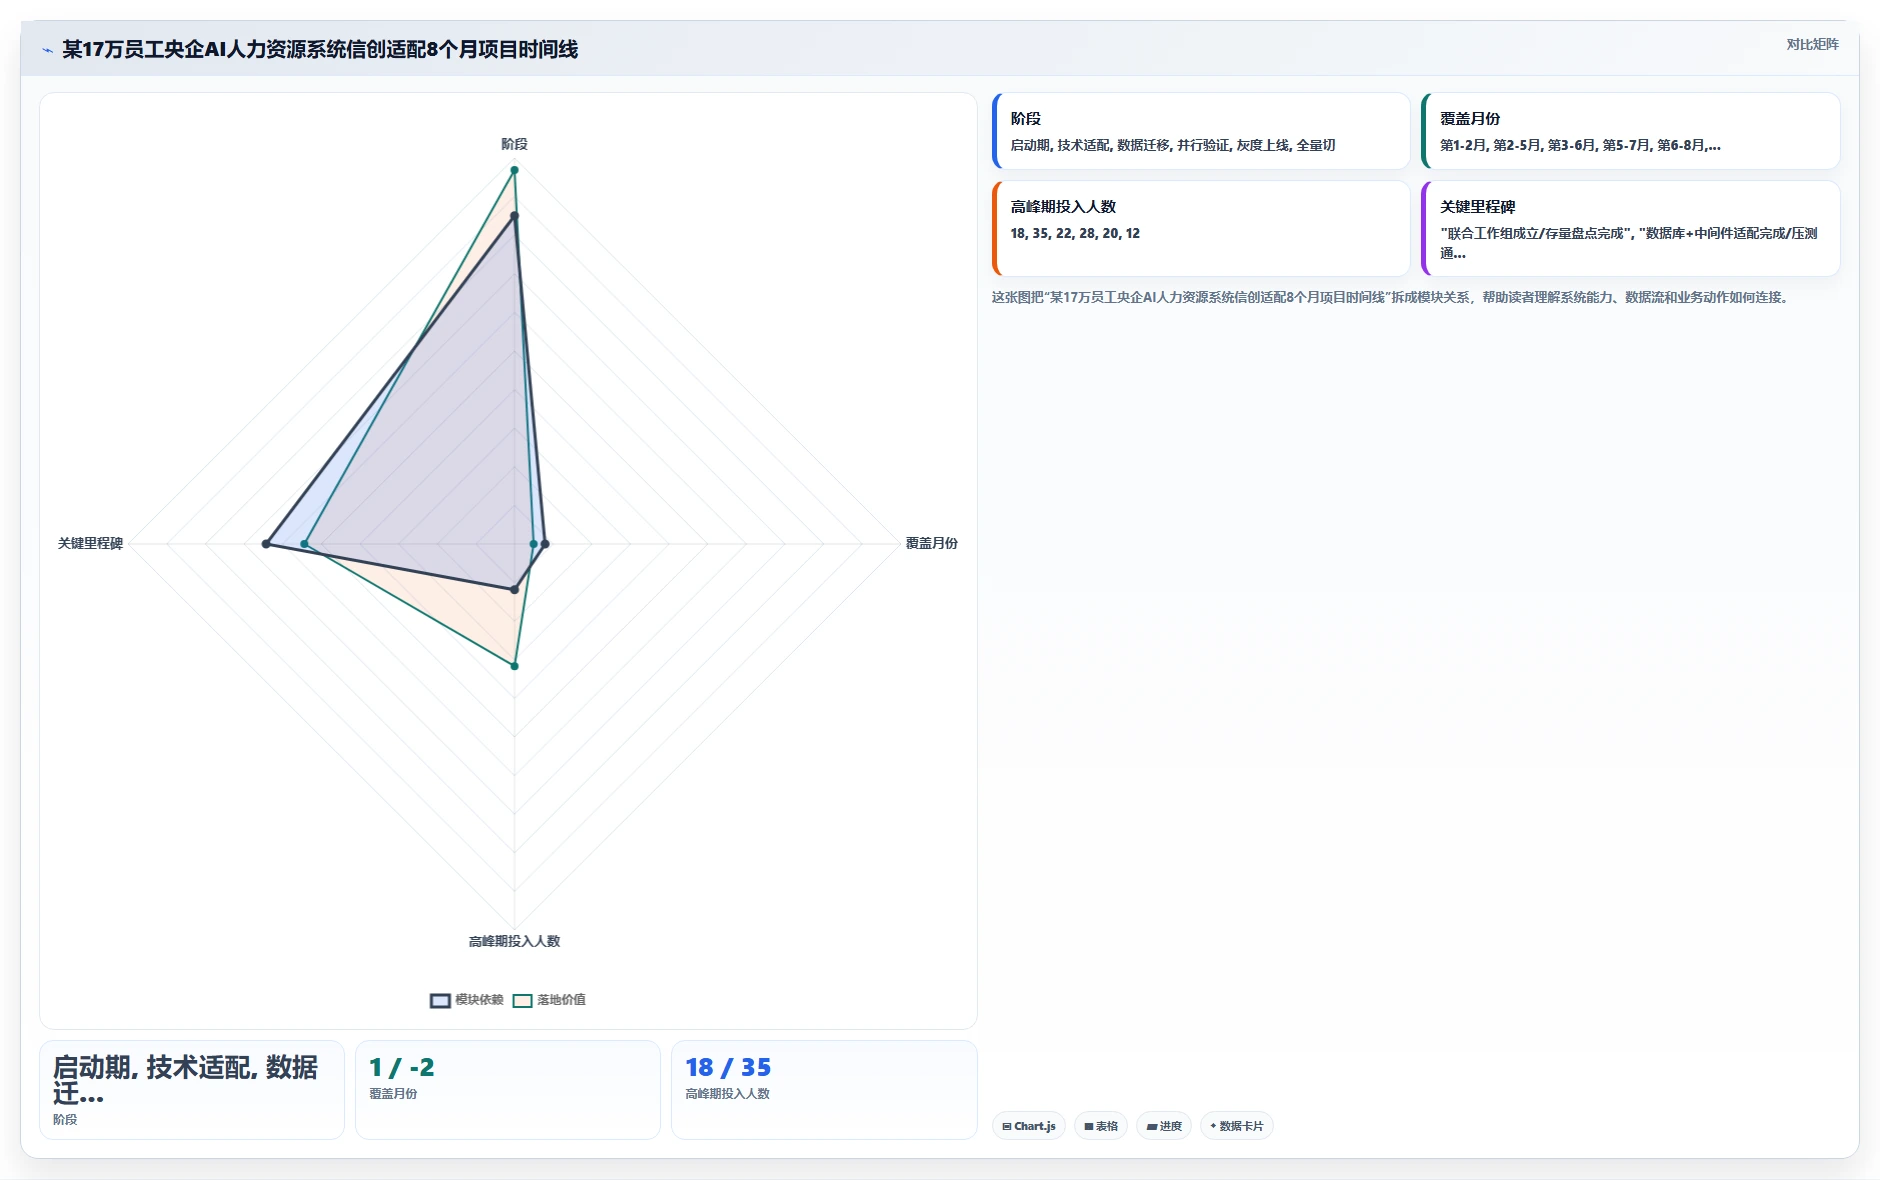Select the Chart.js tag
Image resolution: width=1880 pixels, height=1180 pixels.
1029,1126
